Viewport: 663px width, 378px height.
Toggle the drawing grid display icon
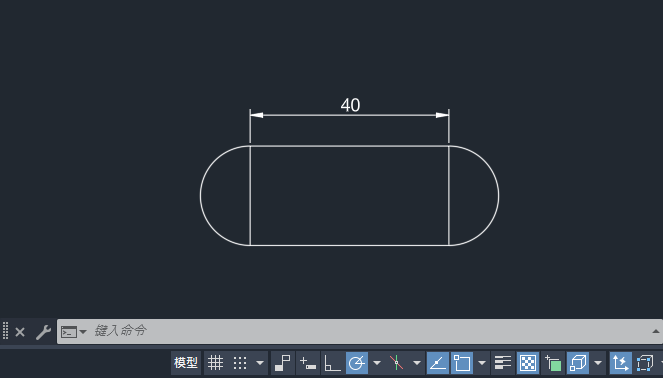[x=215, y=363]
